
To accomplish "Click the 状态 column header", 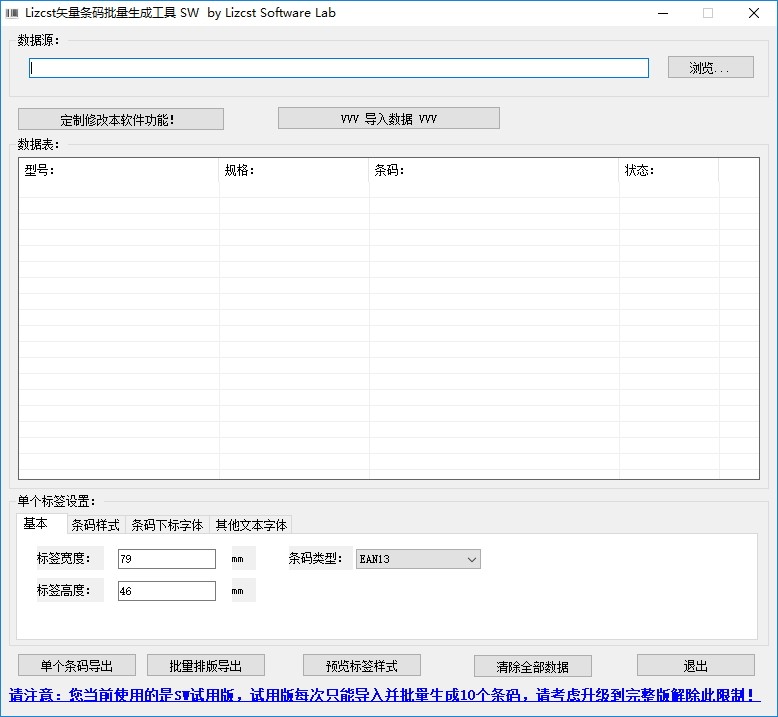I will [x=668, y=170].
